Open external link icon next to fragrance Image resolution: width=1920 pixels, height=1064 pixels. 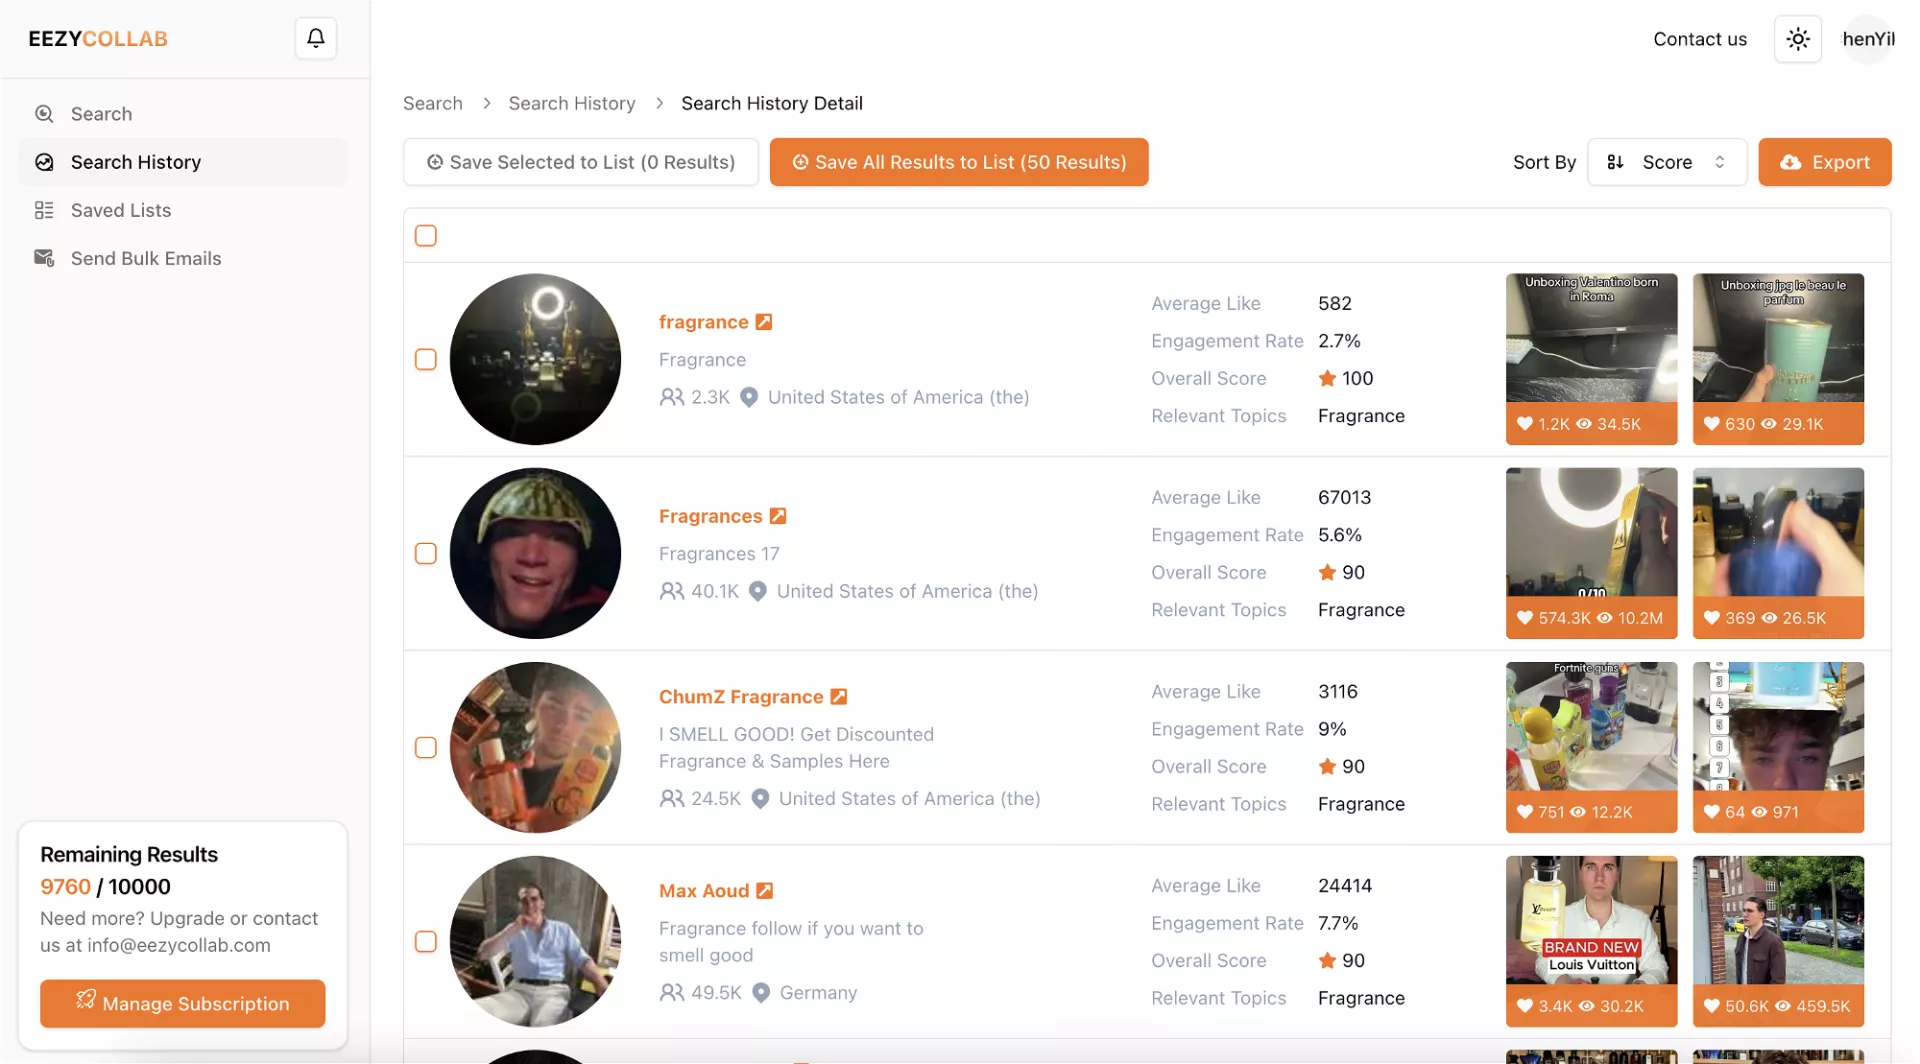(764, 322)
